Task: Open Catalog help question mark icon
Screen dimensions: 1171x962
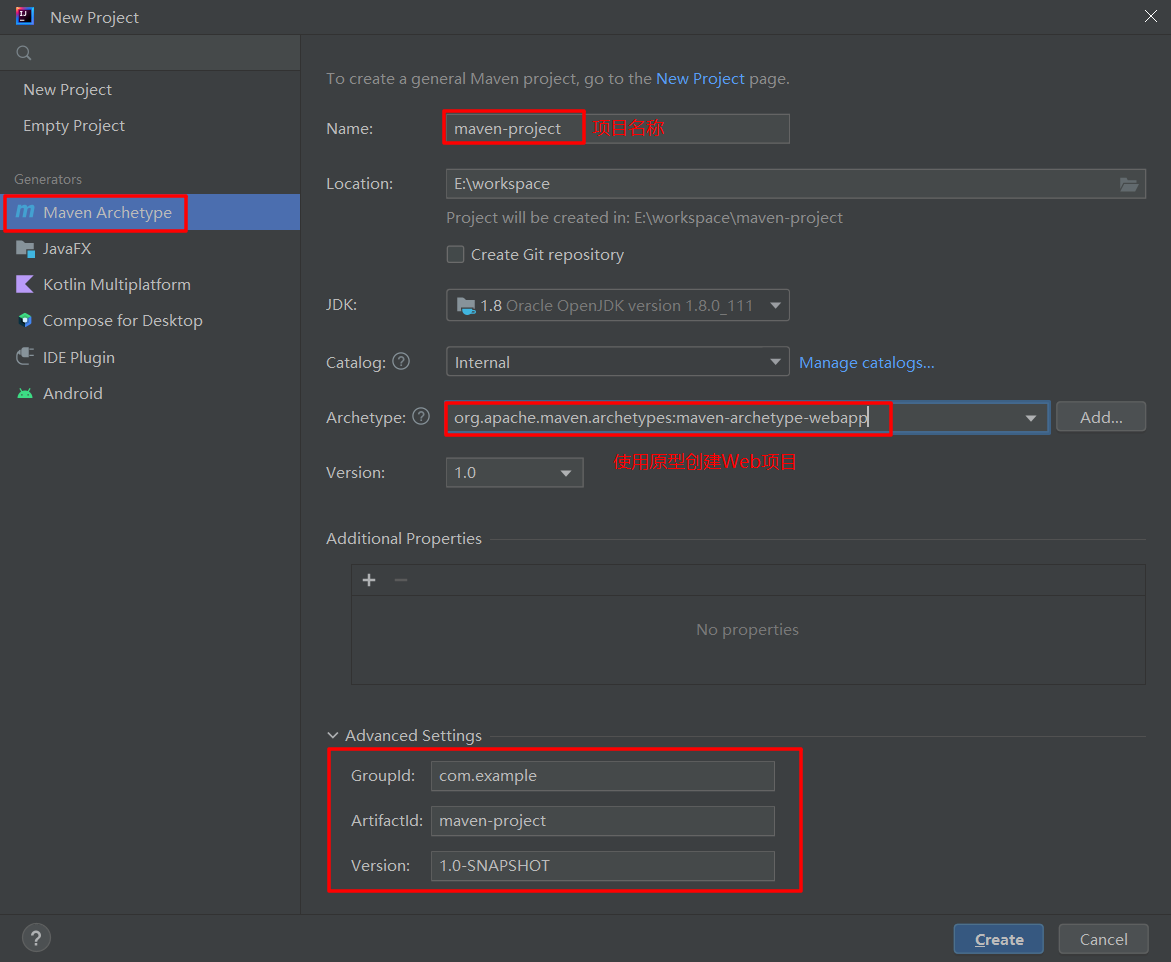Action: [x=401, y=361]
